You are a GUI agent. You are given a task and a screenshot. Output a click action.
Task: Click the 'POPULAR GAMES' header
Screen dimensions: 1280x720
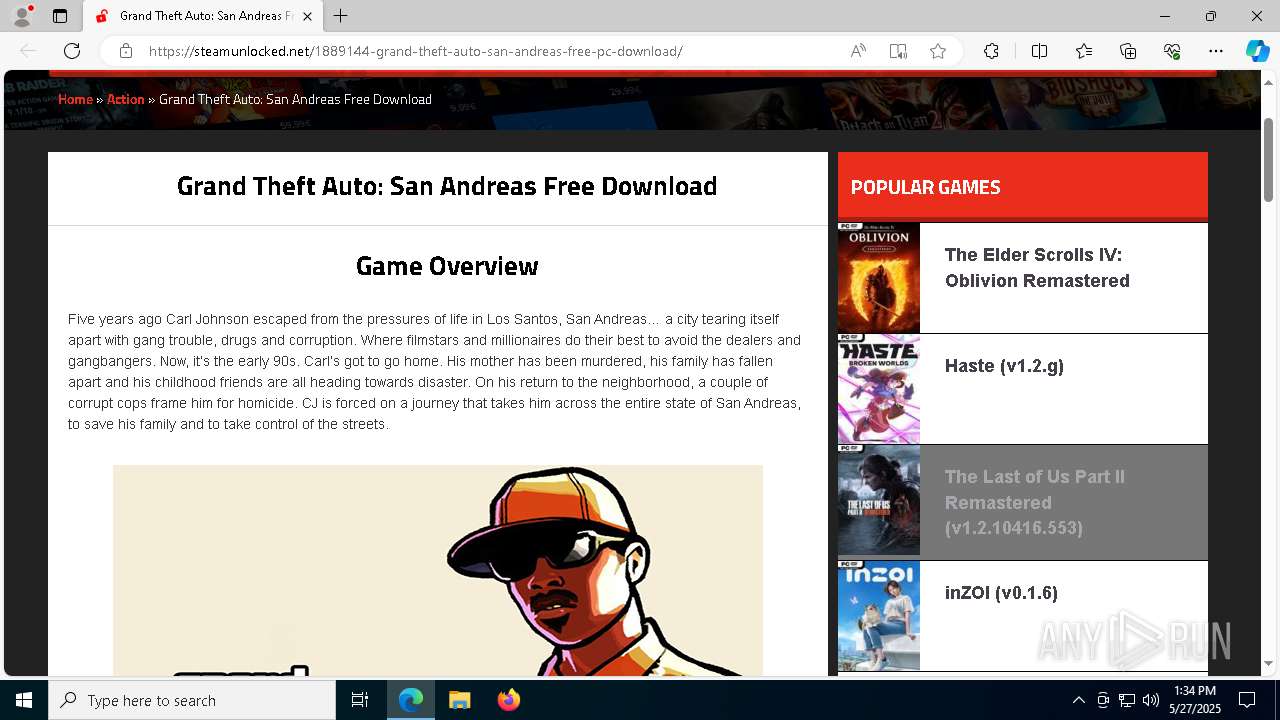pos(925,187)
